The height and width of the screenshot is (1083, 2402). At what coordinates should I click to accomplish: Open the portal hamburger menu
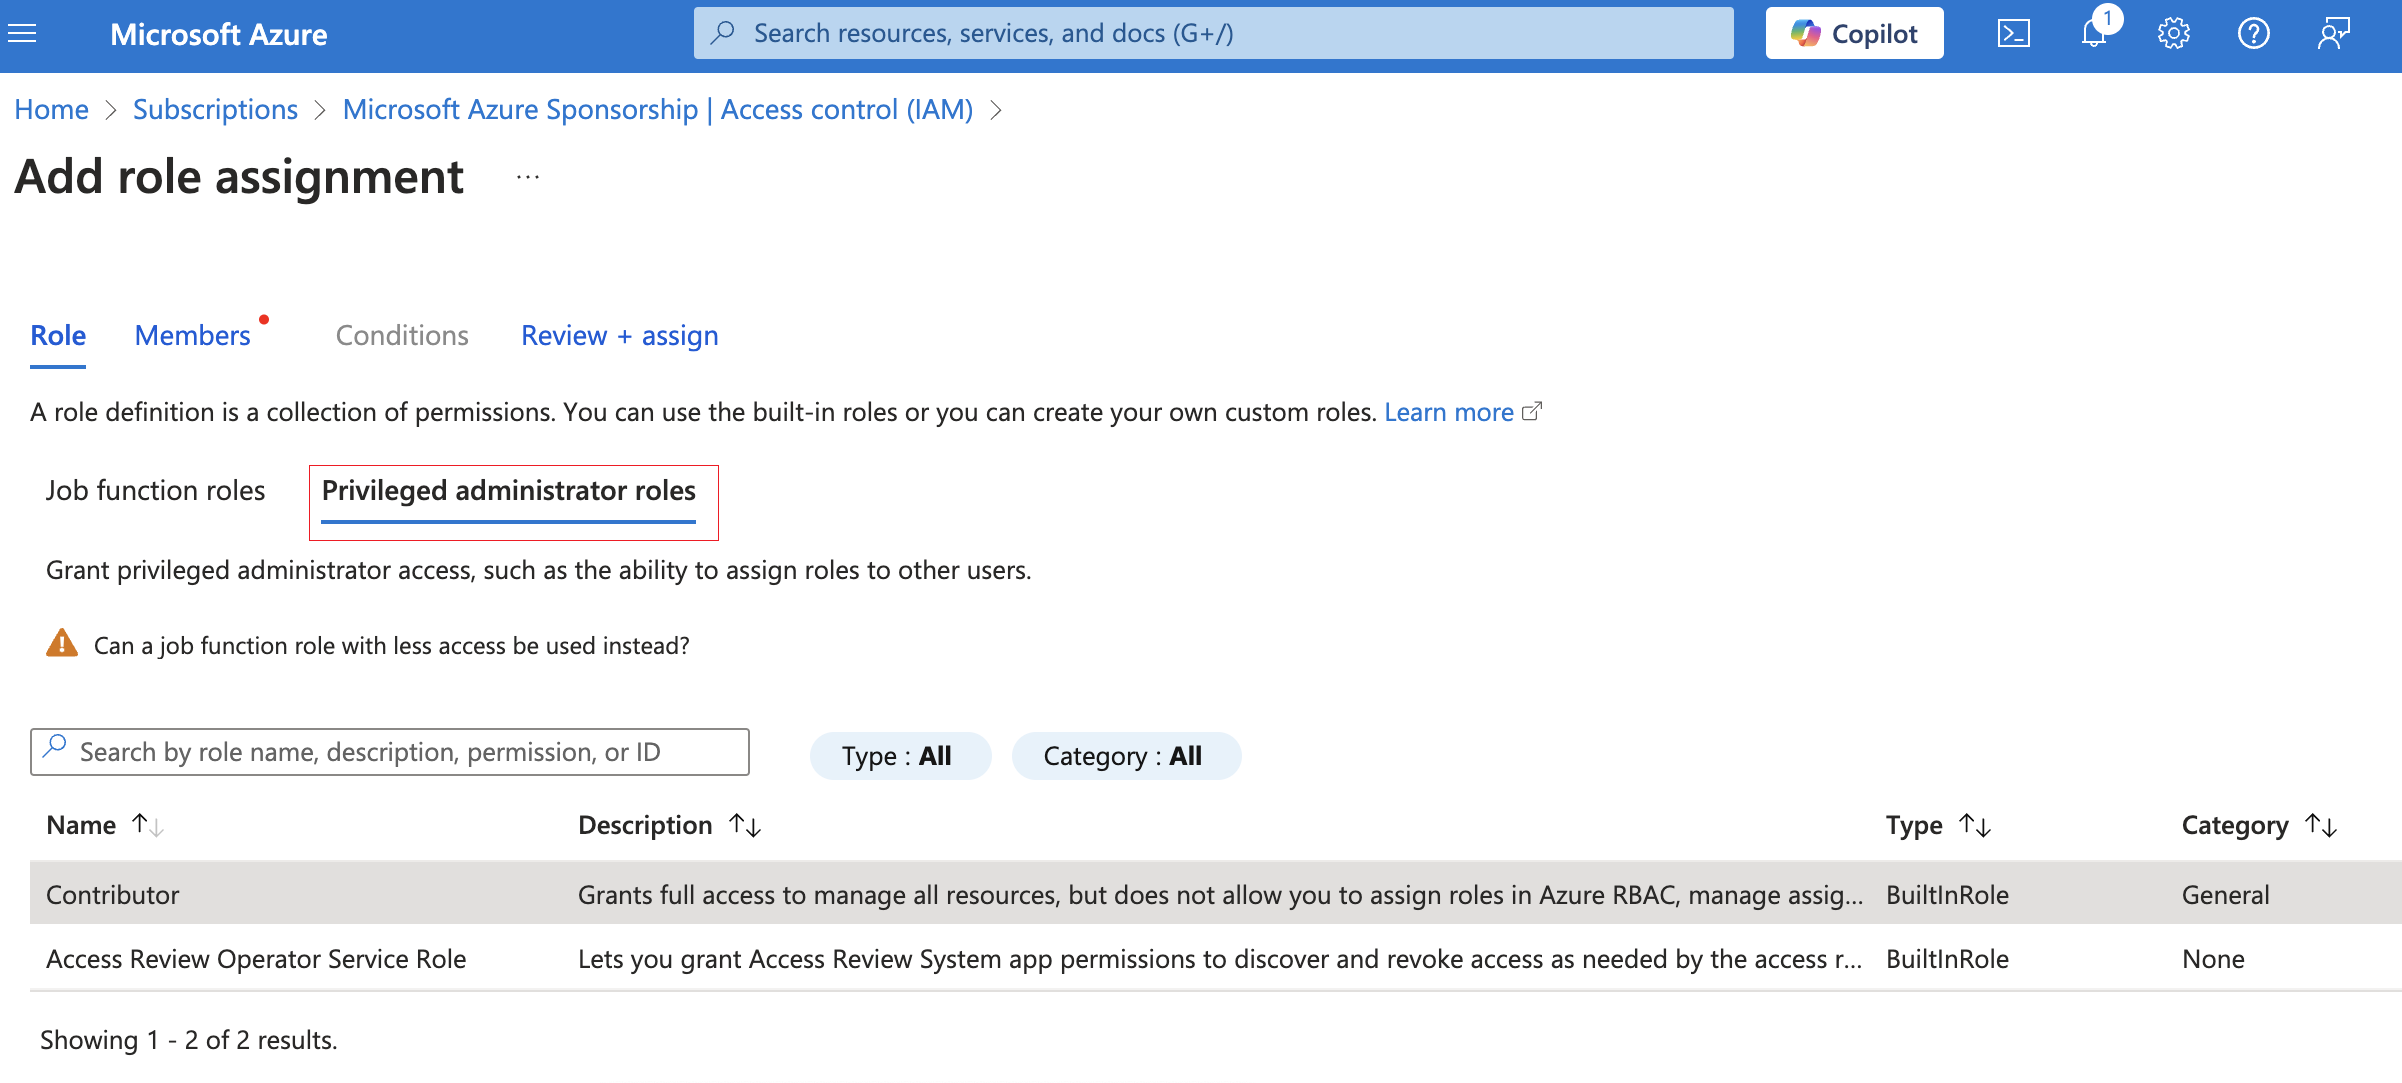(22, 34)
